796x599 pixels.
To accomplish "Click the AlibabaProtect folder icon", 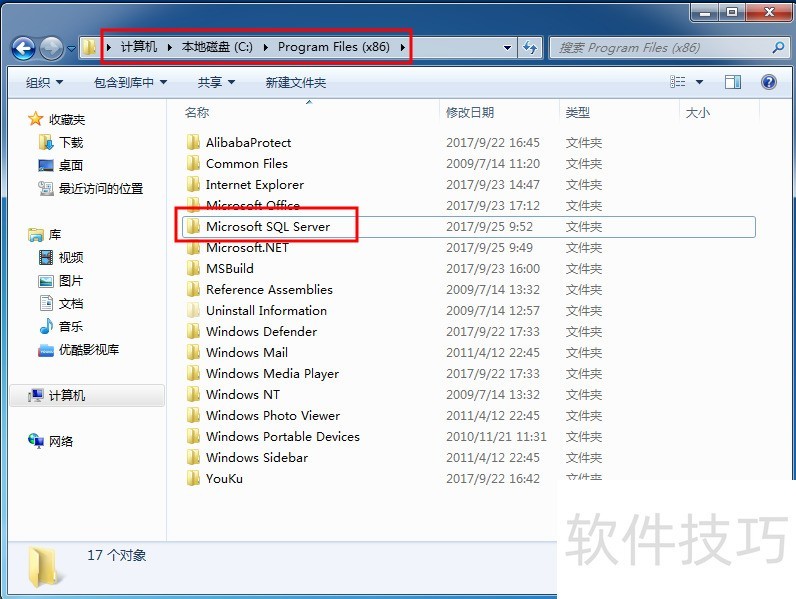I will click(x=193, y=142).
